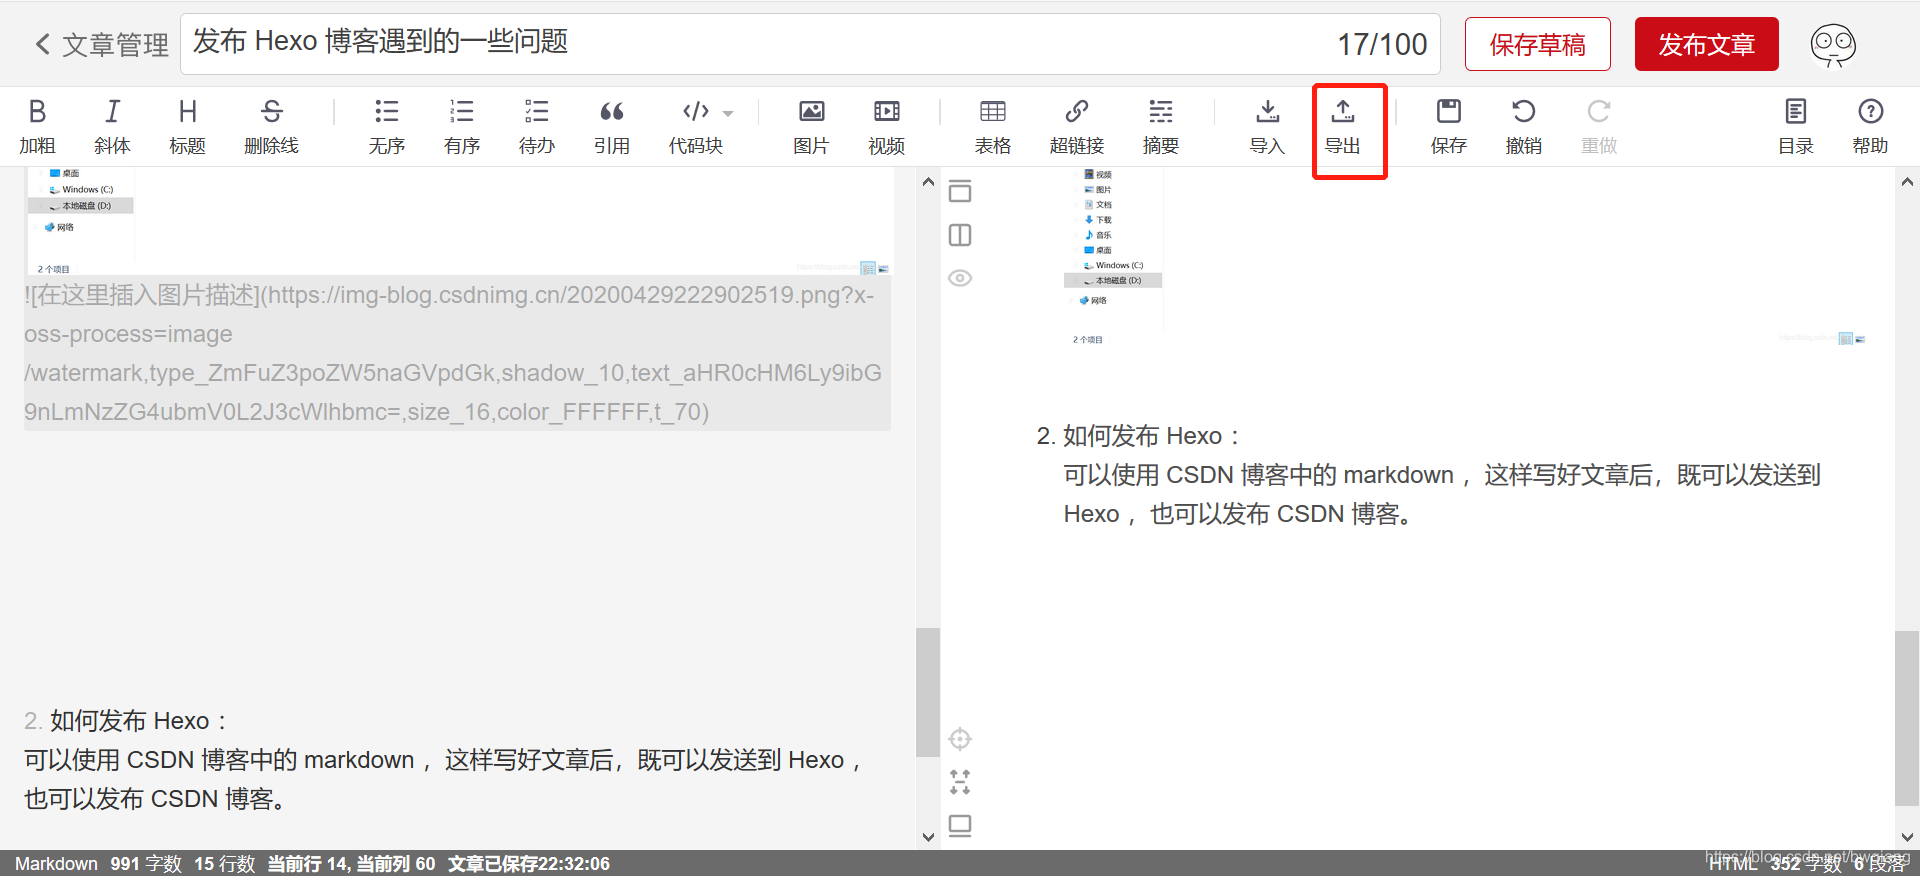Import a file with the 导入 tool

tap(1267, 126)
